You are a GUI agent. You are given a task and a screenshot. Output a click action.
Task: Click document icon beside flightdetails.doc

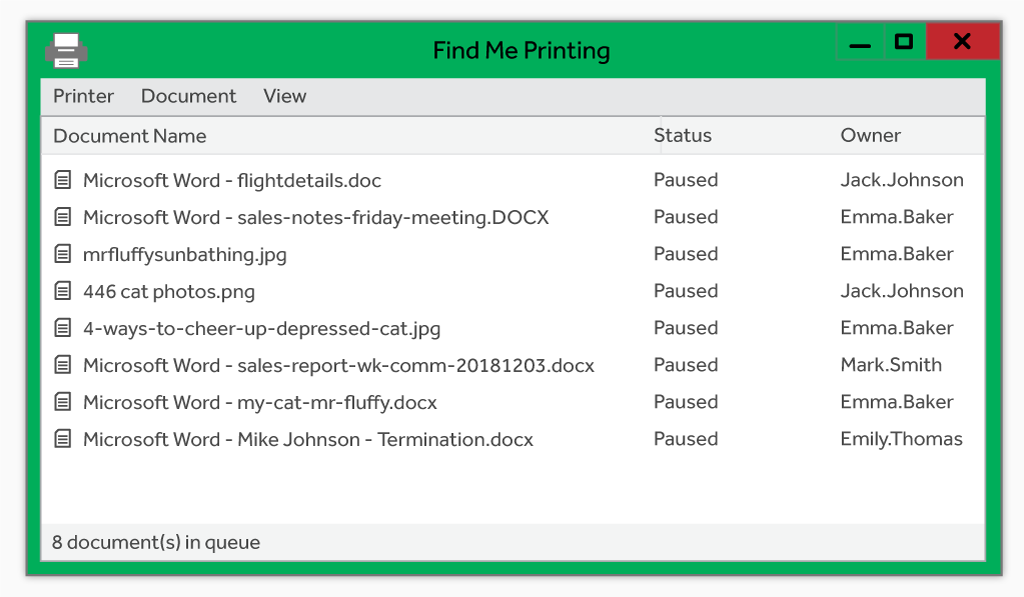[x=63, y=180]
